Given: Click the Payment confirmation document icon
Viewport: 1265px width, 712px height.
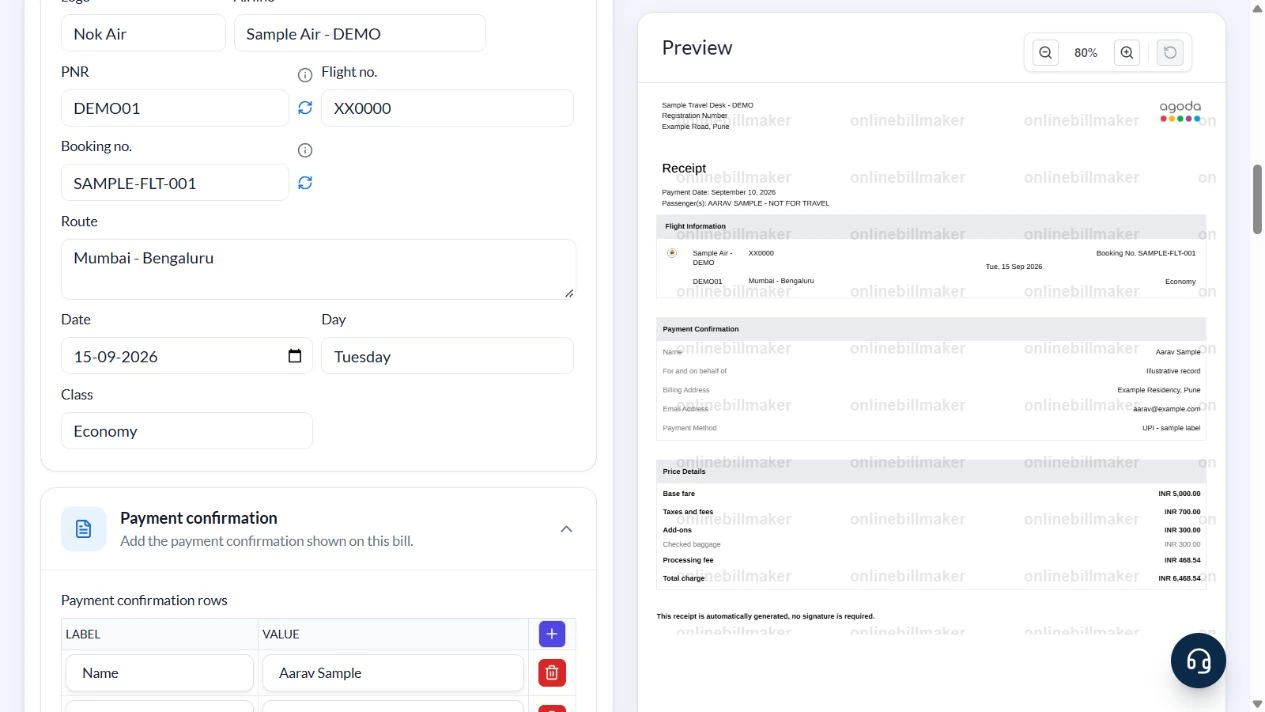Looking at the screenshot, I should (84, 528).
